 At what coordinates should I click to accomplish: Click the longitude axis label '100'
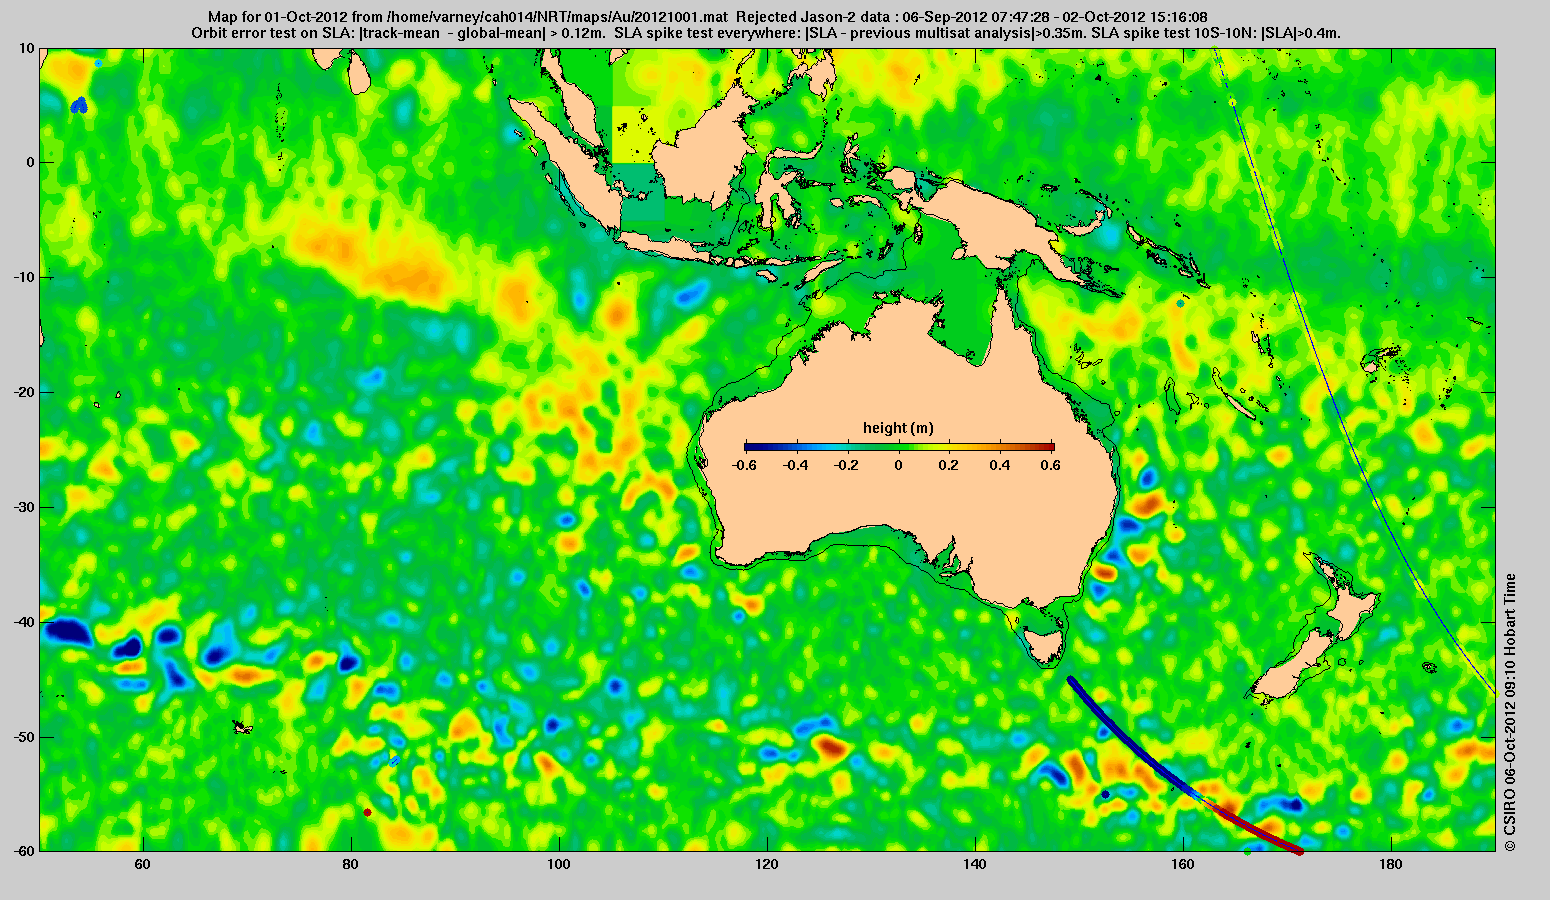558,864
